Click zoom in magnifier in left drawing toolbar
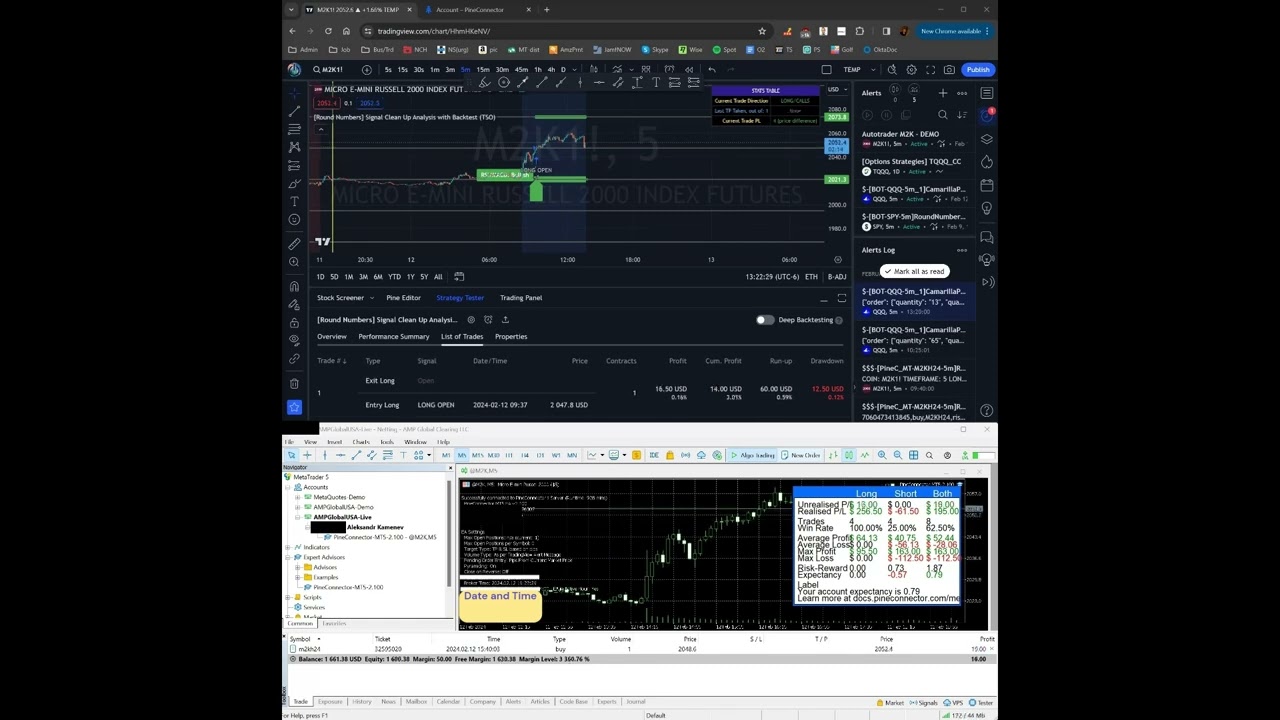This screenshot has height=720, width=1280. point(294,262)
